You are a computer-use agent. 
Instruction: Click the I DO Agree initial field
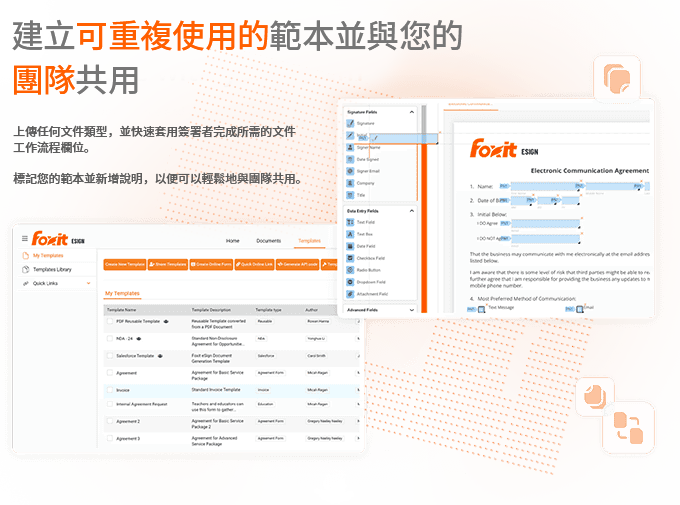click(x=546, y=224)
